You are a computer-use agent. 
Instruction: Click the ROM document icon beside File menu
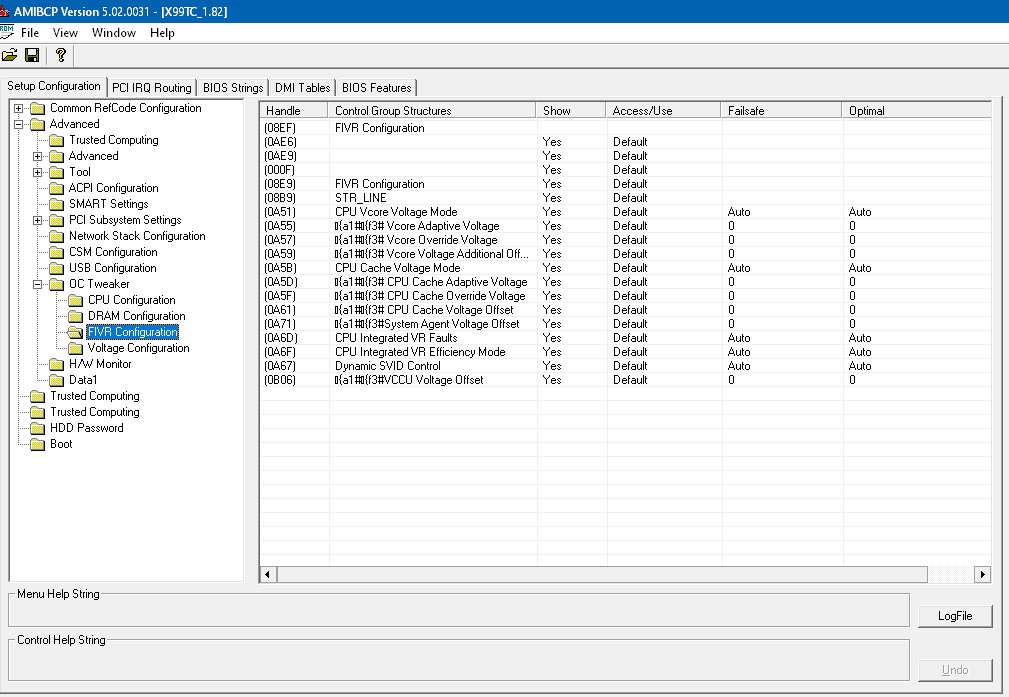(6, 32)
